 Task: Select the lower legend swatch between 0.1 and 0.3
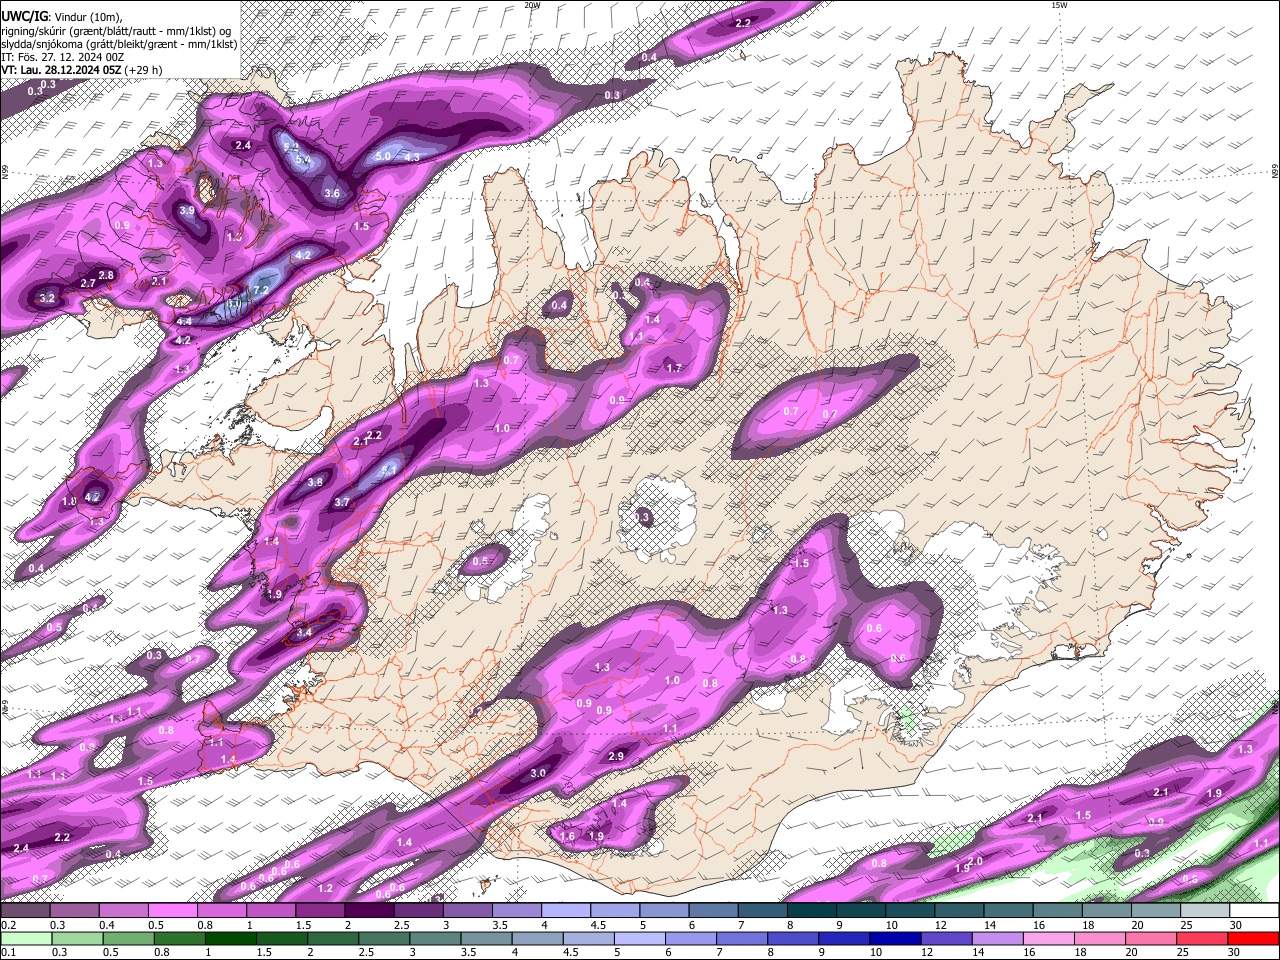[x=26, y=938]
